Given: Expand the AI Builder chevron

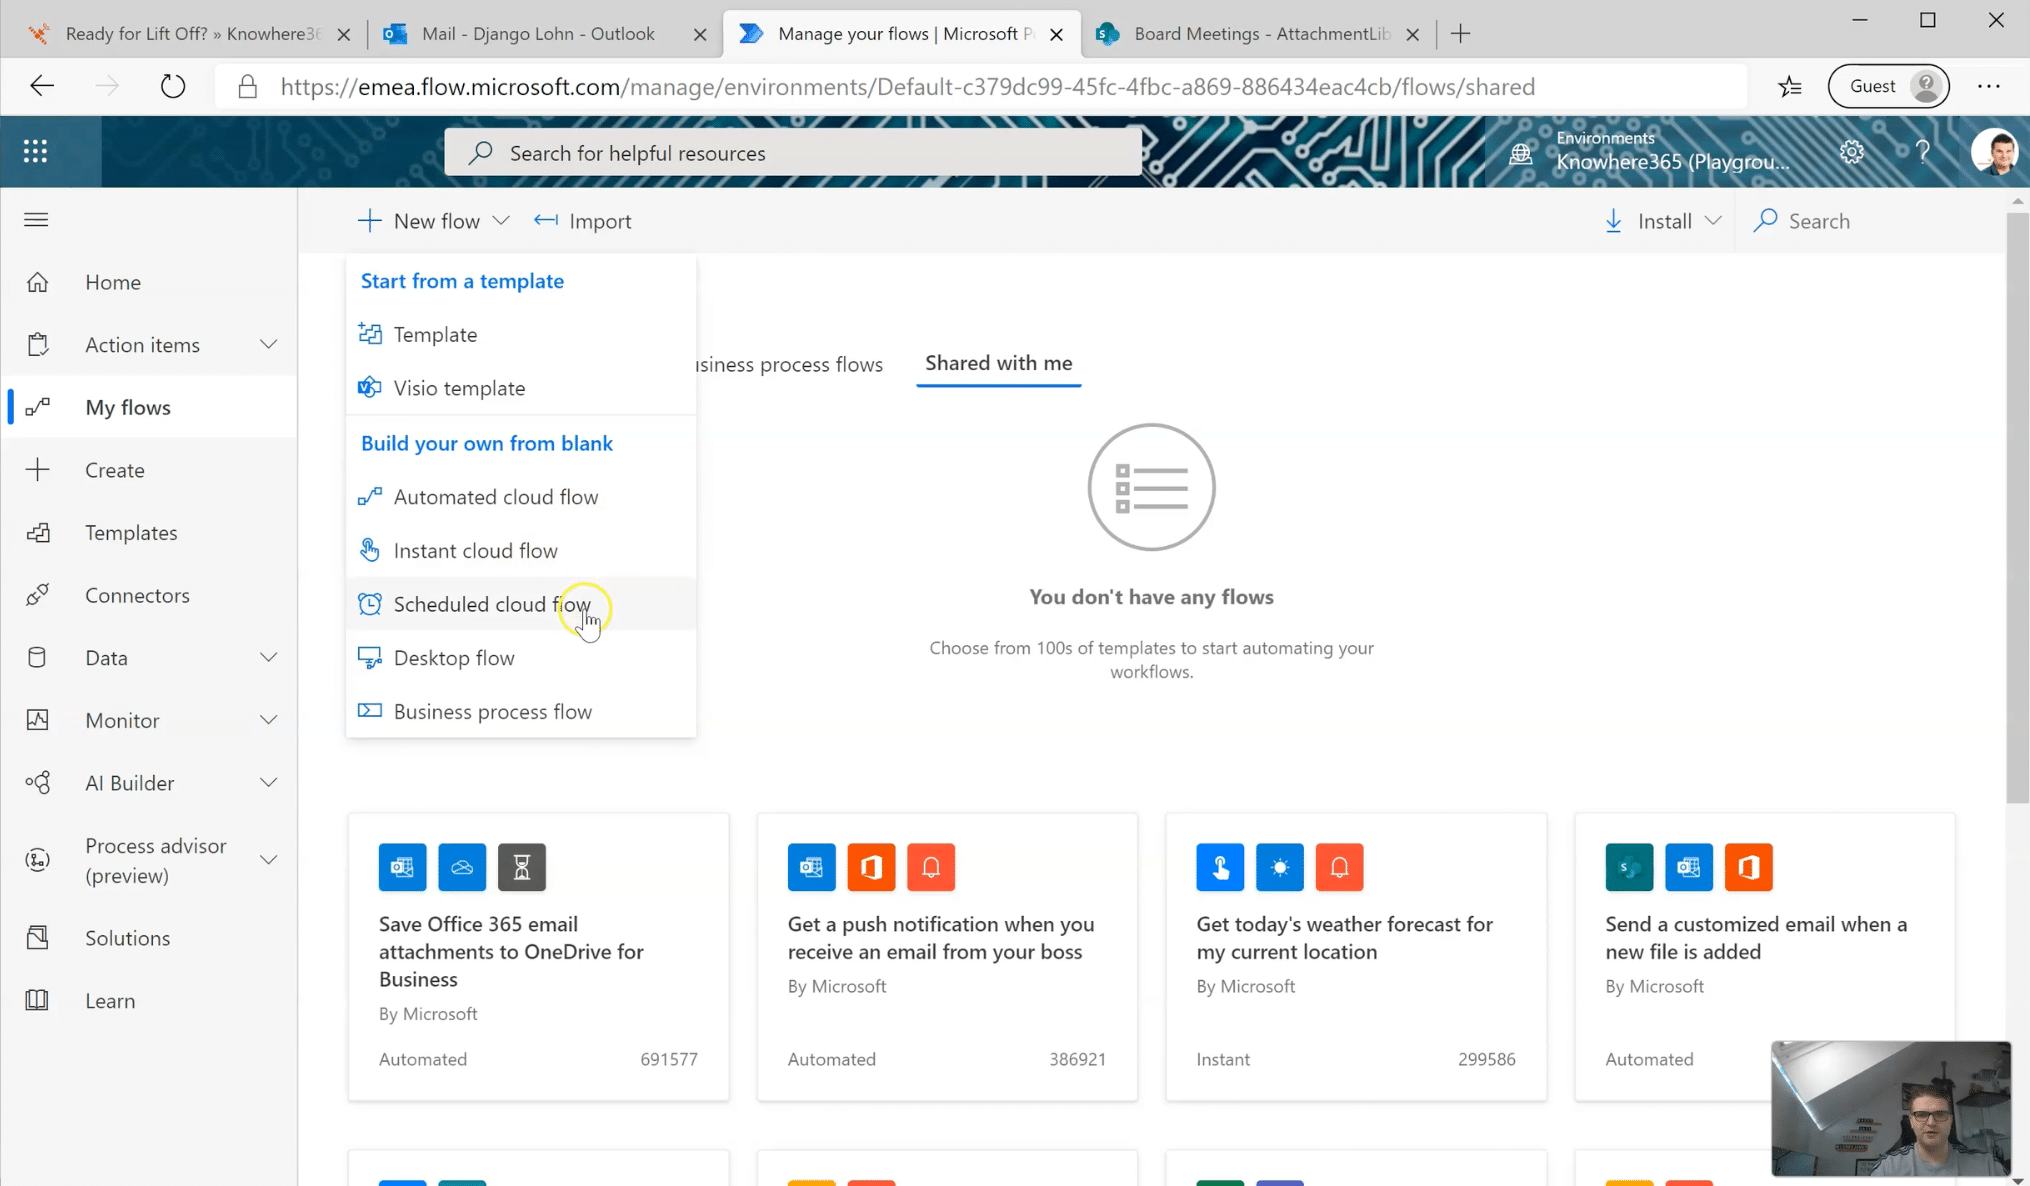Looking at the screenshot, I should click(x=268, y=783).
